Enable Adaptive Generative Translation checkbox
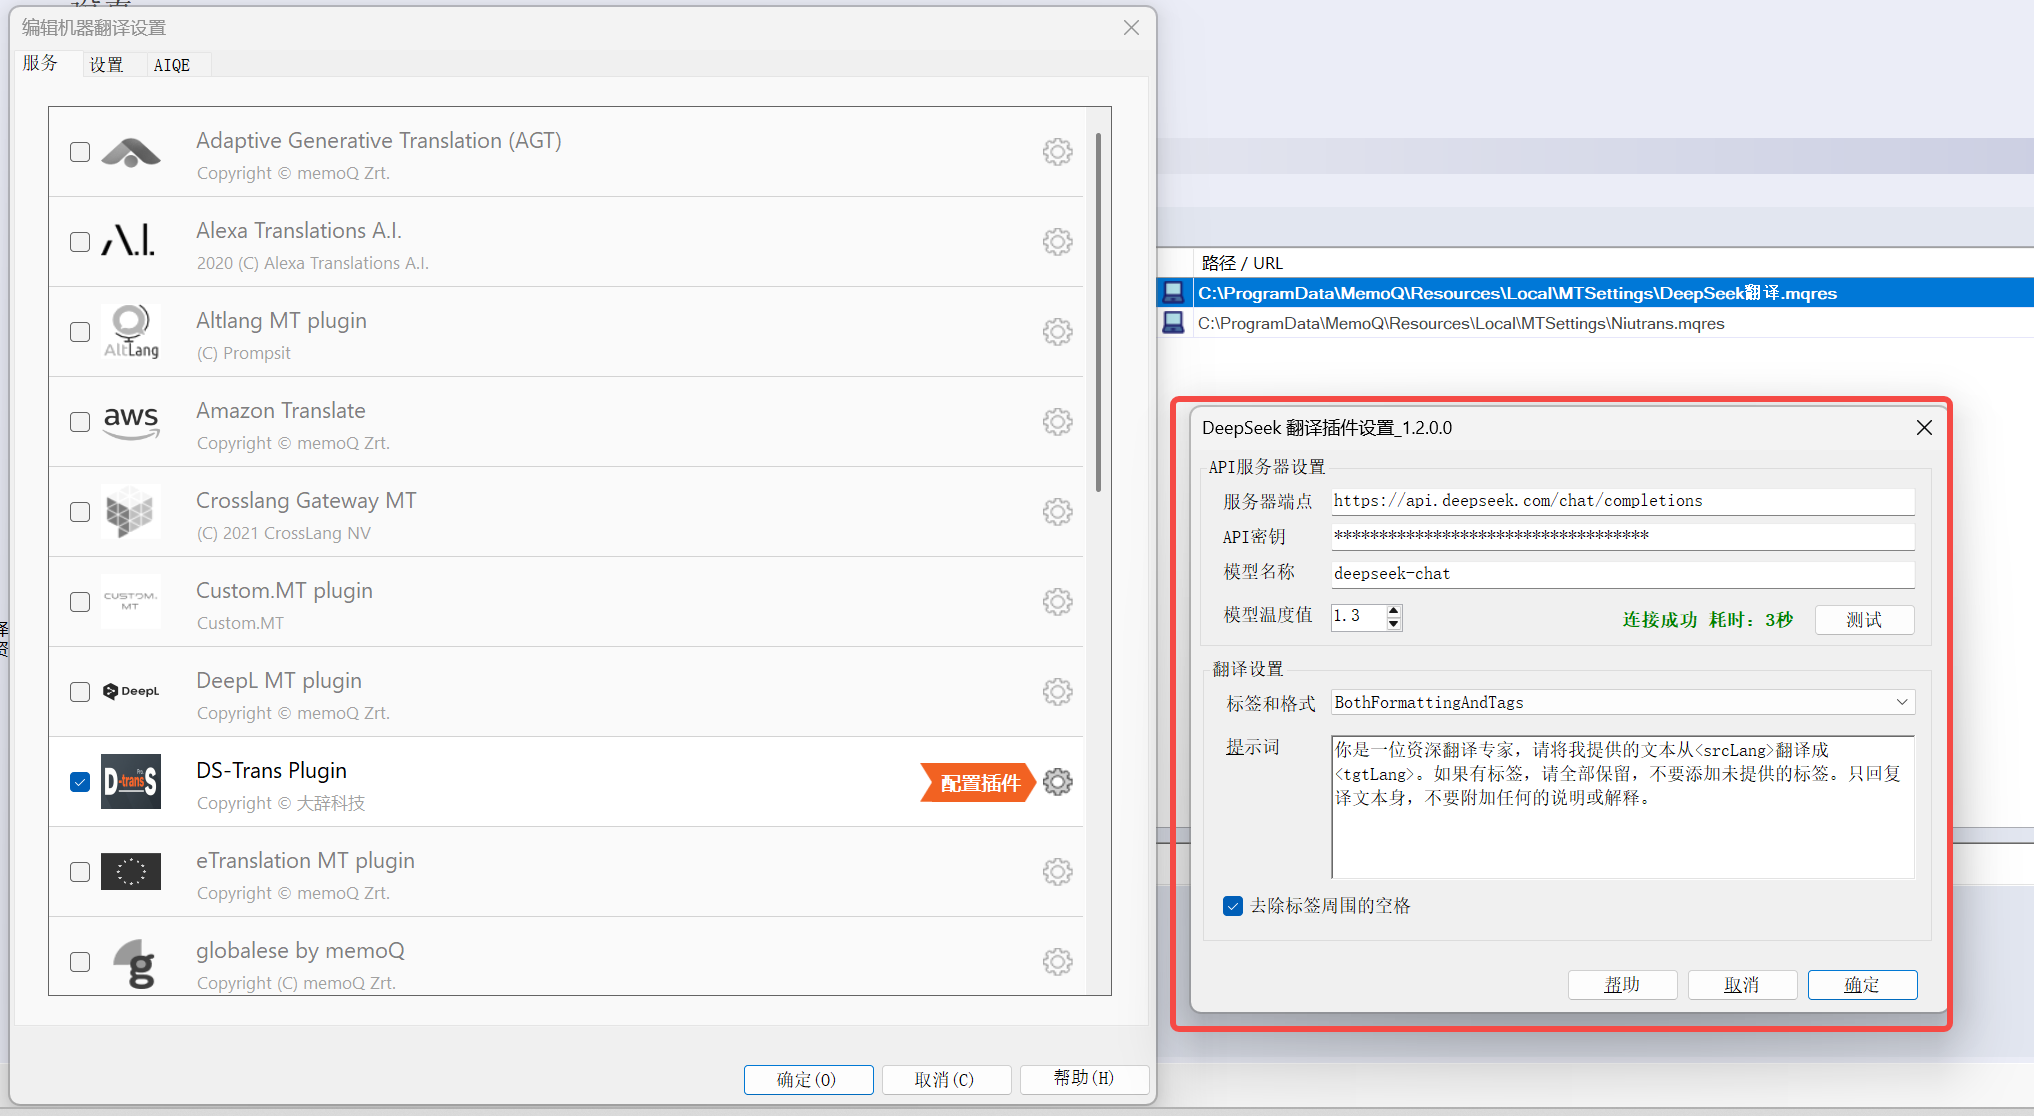 pos(80,152)
